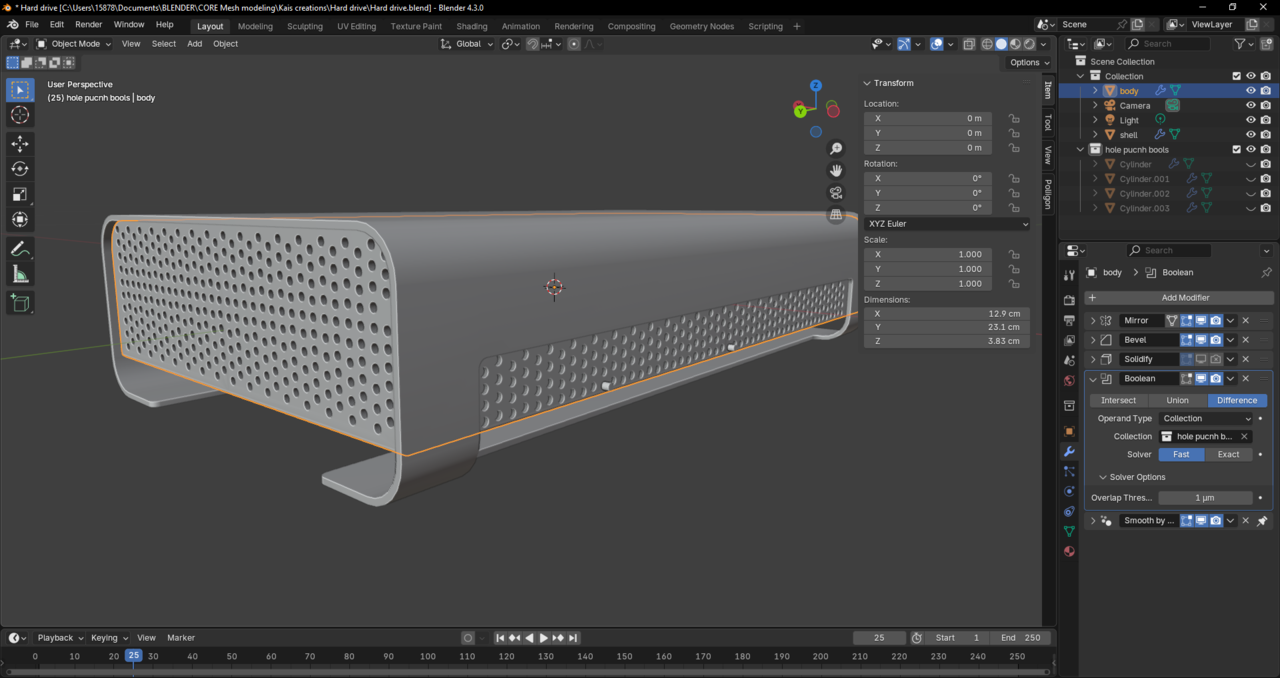Click the Toggle Camera View icon
The image size is (1280, 678).
click(836, 193)
